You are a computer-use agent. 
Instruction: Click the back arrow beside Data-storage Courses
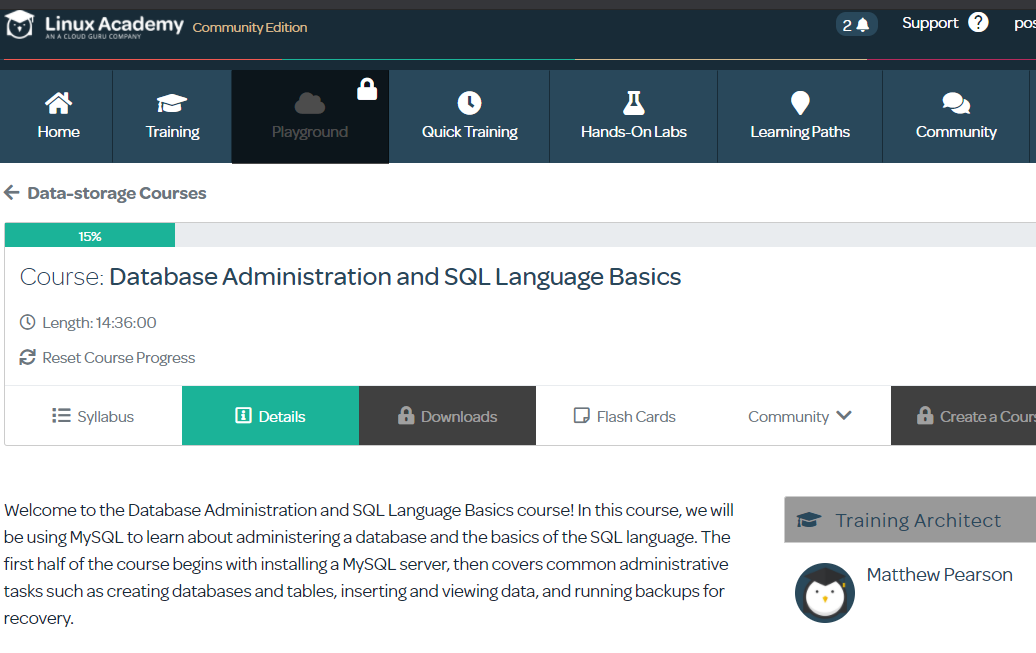click(12, 192)
